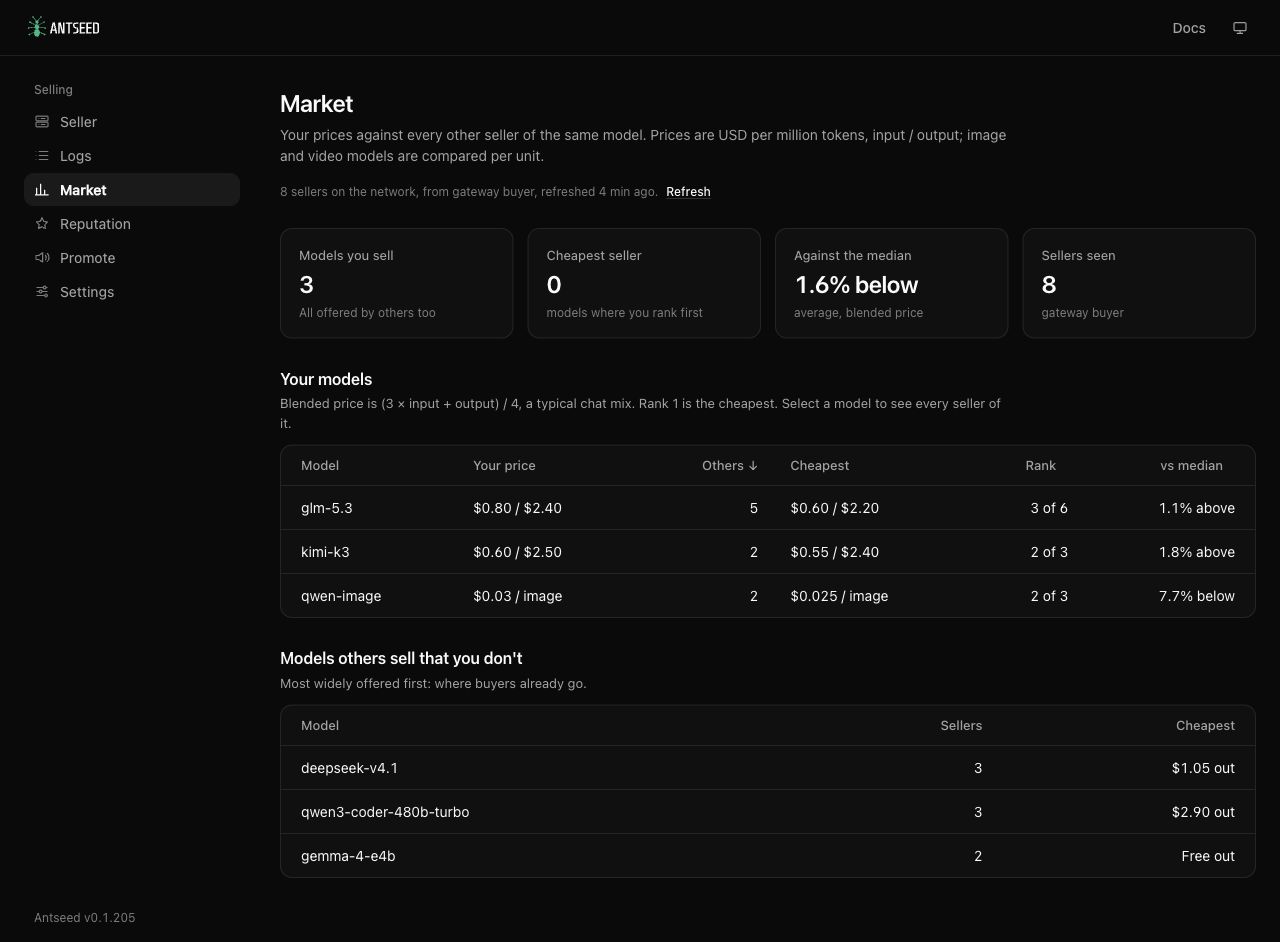The width and height of the screenshot is (1280, 942).
Task: Select the glm-5.3 model row
Action: coord(768,508)
